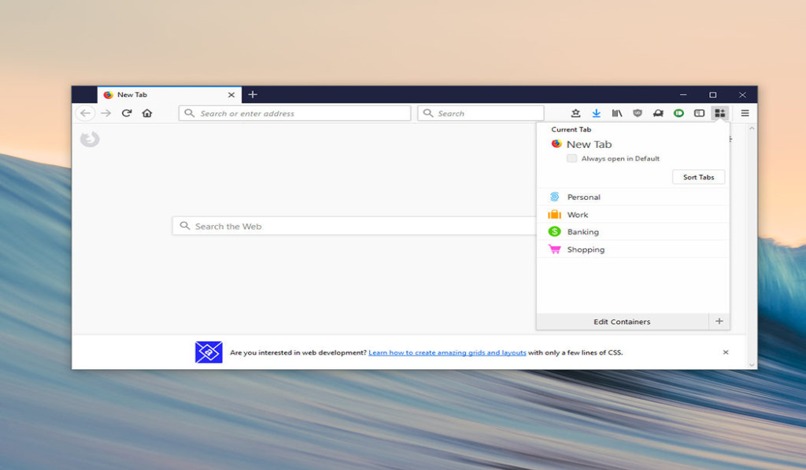This screenshot has width=806, height=470.
Task: Open the Work container
Action: coord(633,214)
